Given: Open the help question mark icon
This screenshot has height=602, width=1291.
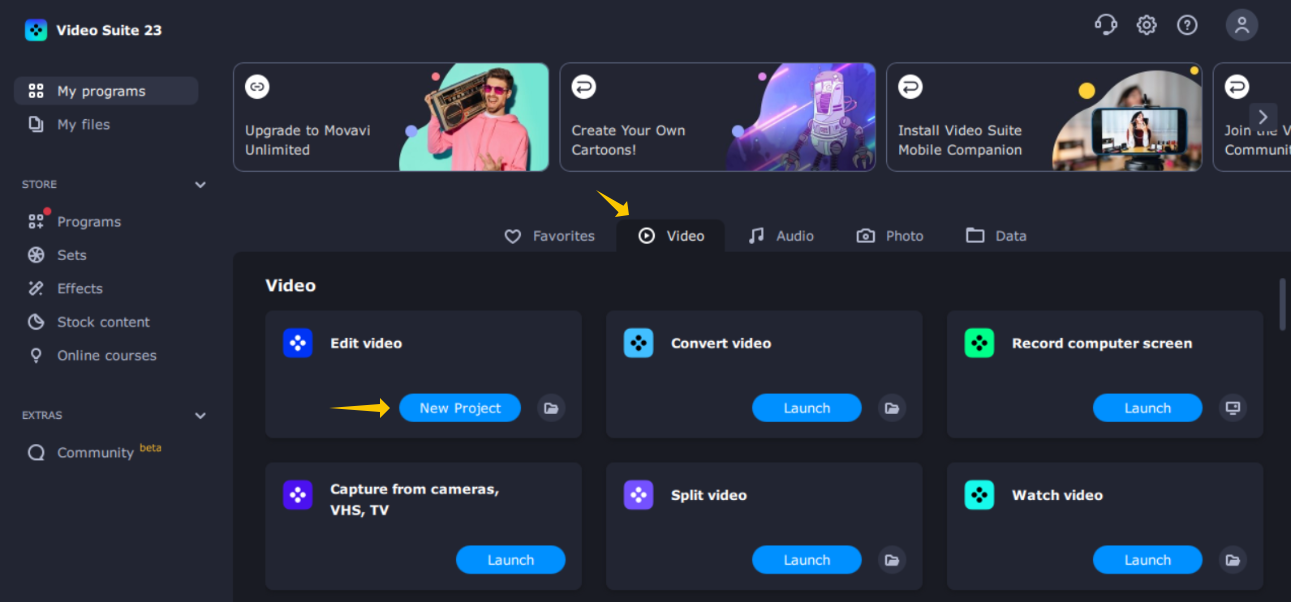Looking at the screenshot, I should tap(1187, 25).
